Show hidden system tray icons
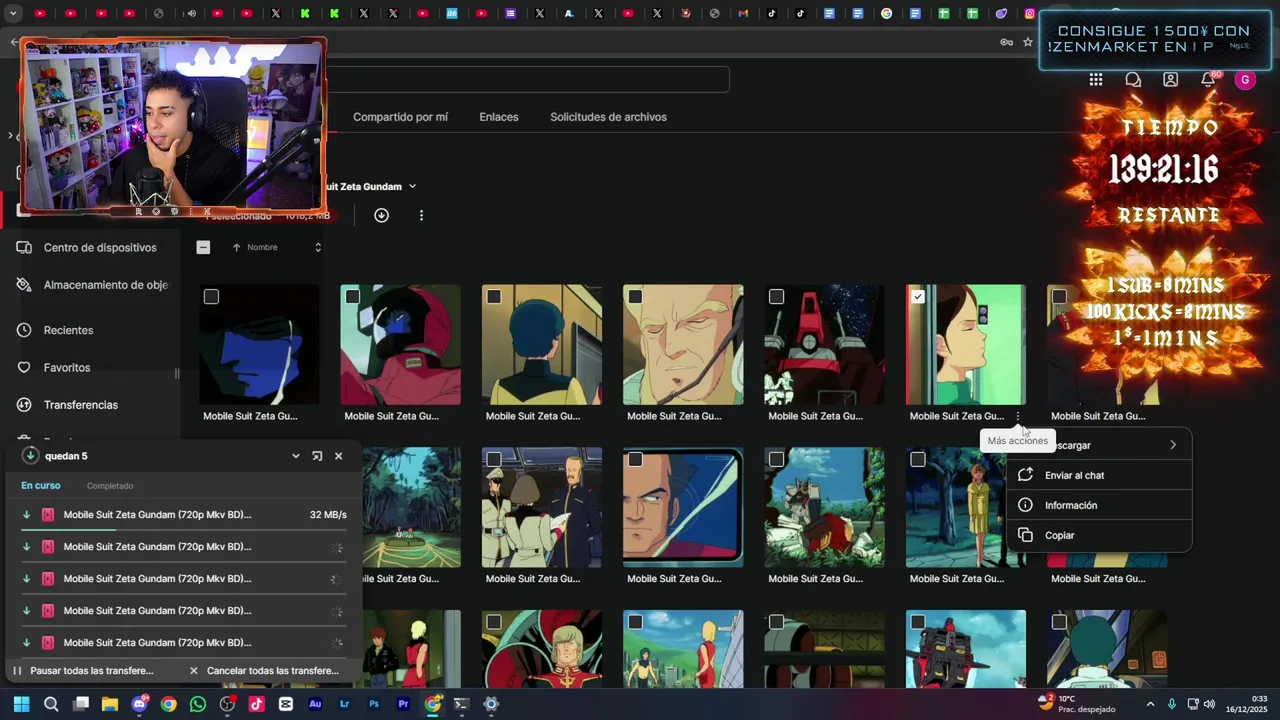 coord(1150,704)
